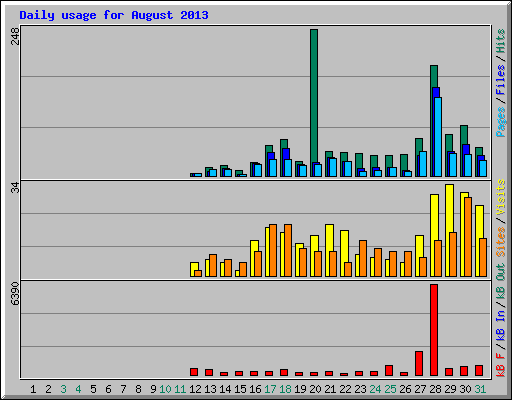512x400 pixels.
Task: Click the green day 3 label
Action: (x=63, y=389)
